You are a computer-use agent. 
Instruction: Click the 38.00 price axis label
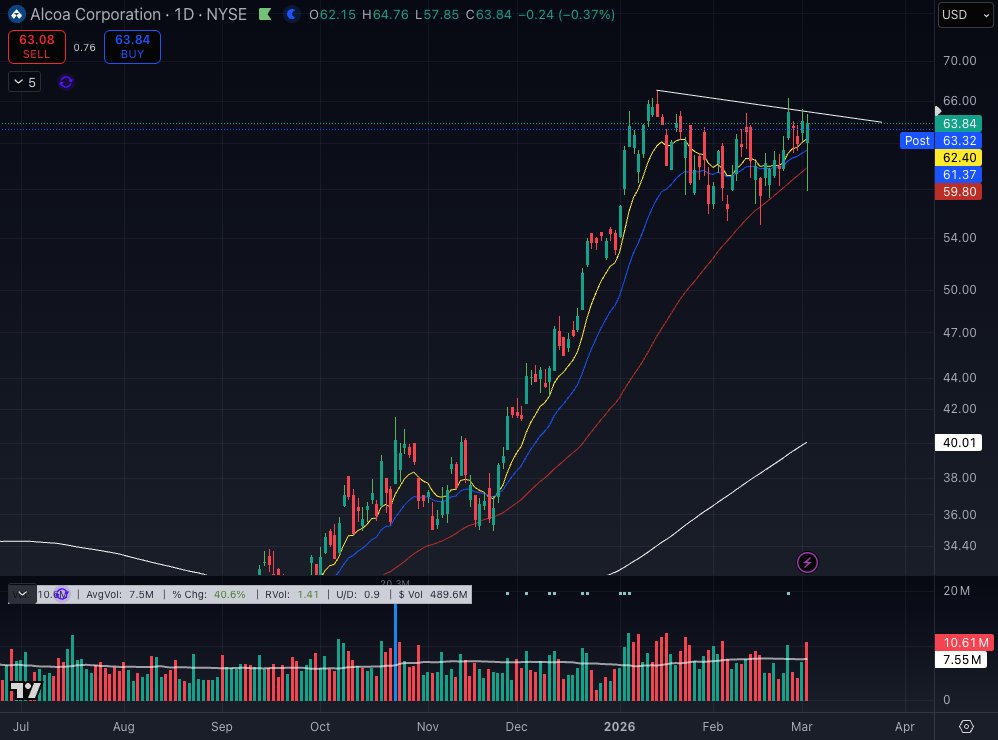coord(959,477)
